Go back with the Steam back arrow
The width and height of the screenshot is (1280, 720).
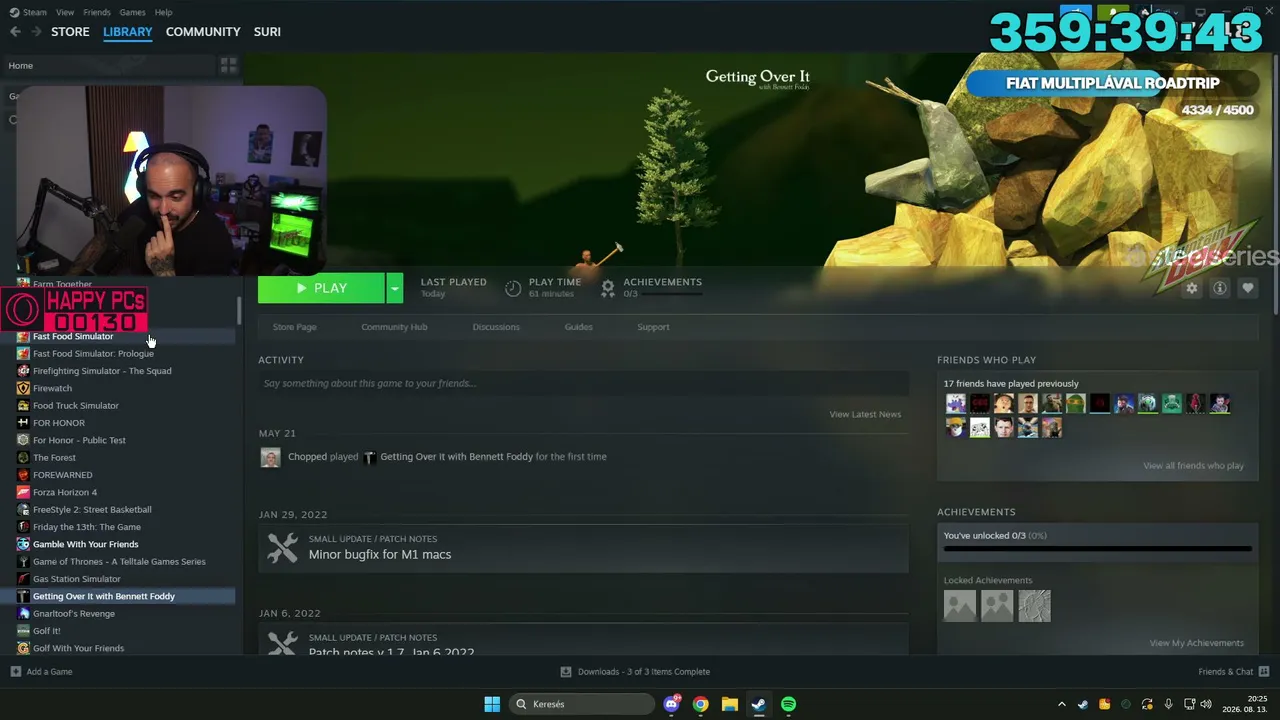[15, 32]
